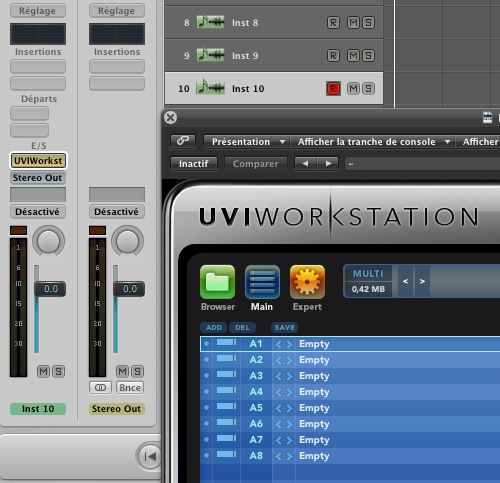Open the Présentation dropdown menu
The image size is (500, 483).
point(247,142)
